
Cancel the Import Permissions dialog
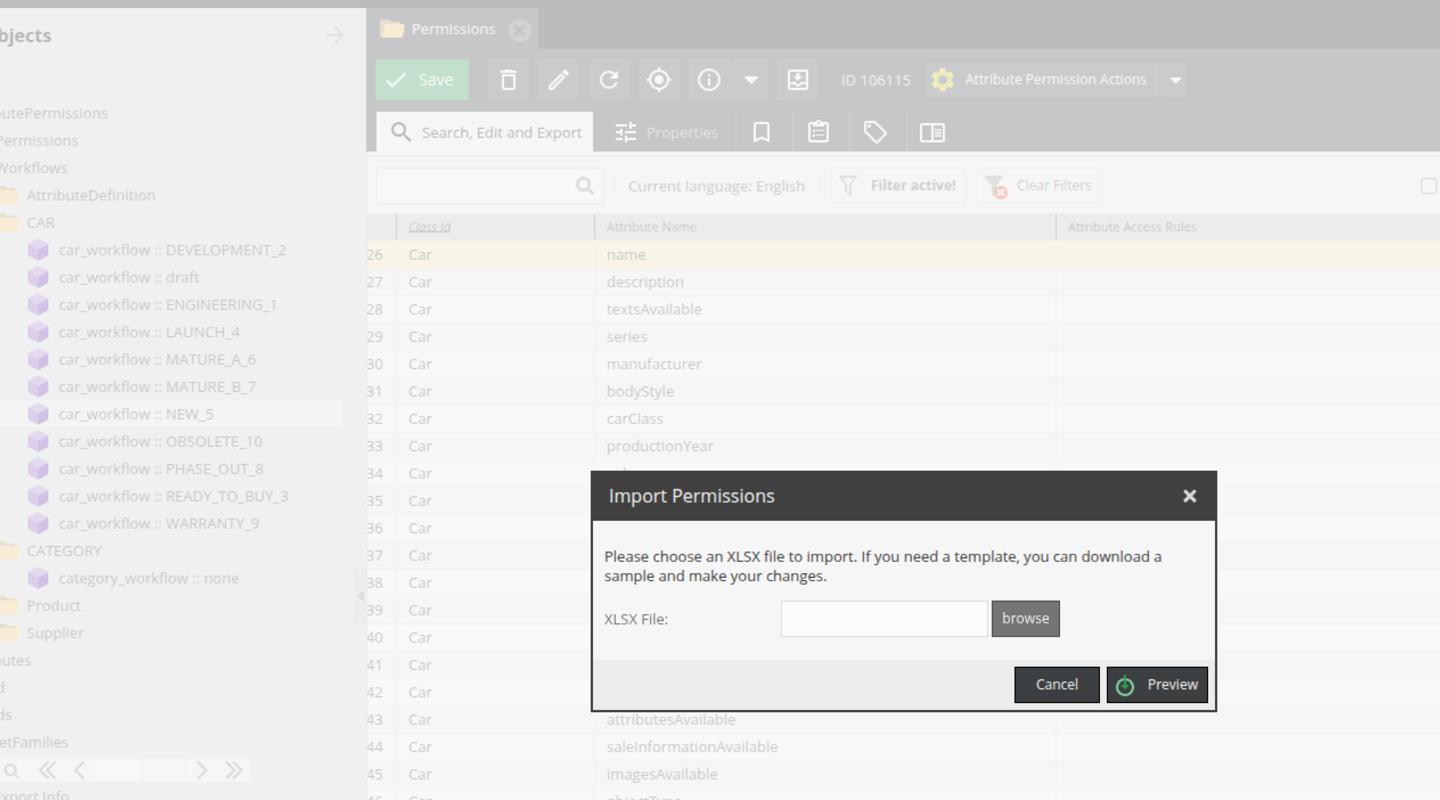click(x=1057, y=685)
